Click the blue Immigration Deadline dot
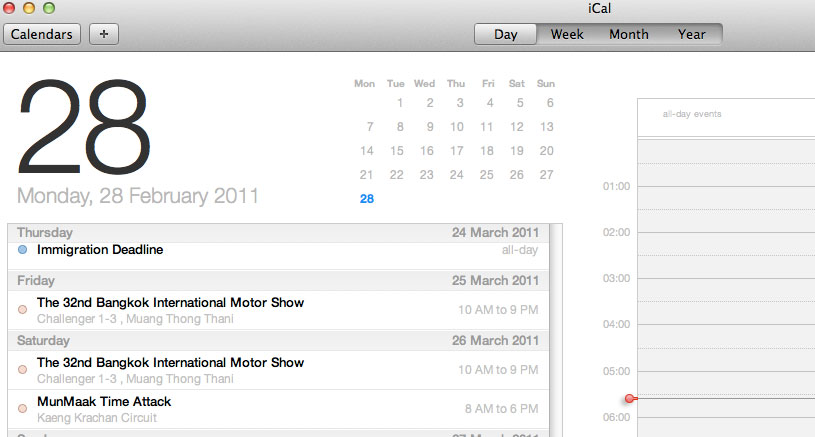This screenshot has width=815, height=437. click(23, 250)
